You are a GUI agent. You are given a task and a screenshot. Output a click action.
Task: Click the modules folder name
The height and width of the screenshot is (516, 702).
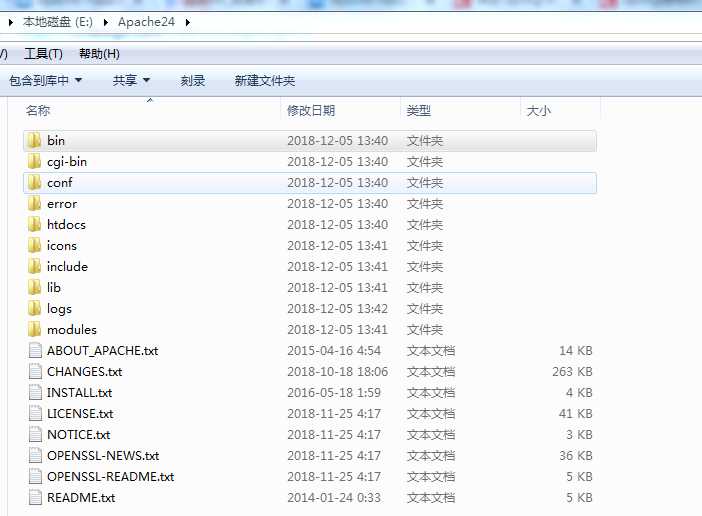72,330
